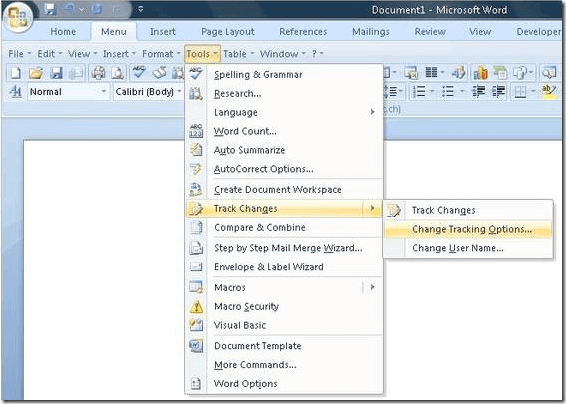Open the Edit dropdown menu
Image resolution: width=566 pixels, height=404 pixels.
(x=50, y=54)
